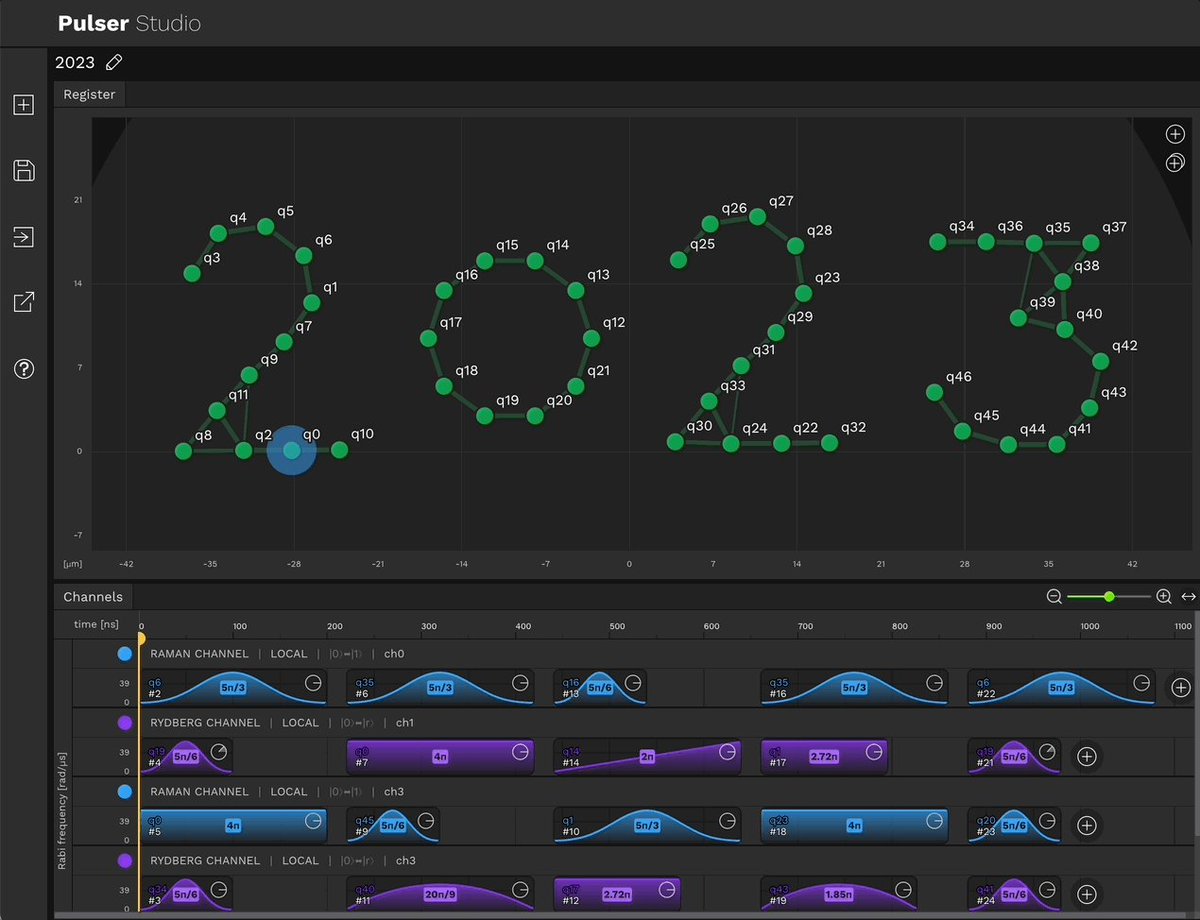
Task: Select the highlighted qubit q0 in the register
Action: (x=291, y=451)
